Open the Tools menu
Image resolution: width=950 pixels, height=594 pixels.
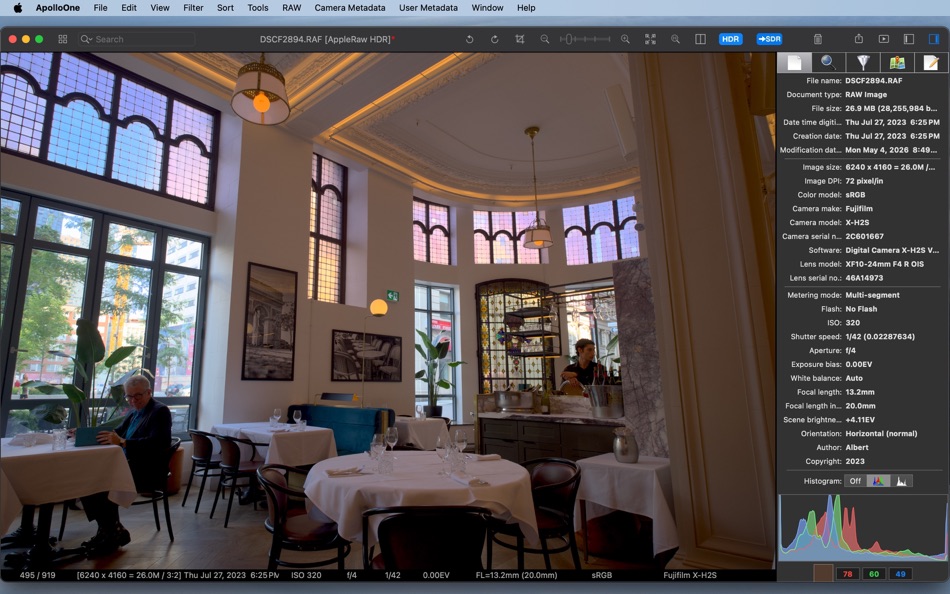click(257, 8)
